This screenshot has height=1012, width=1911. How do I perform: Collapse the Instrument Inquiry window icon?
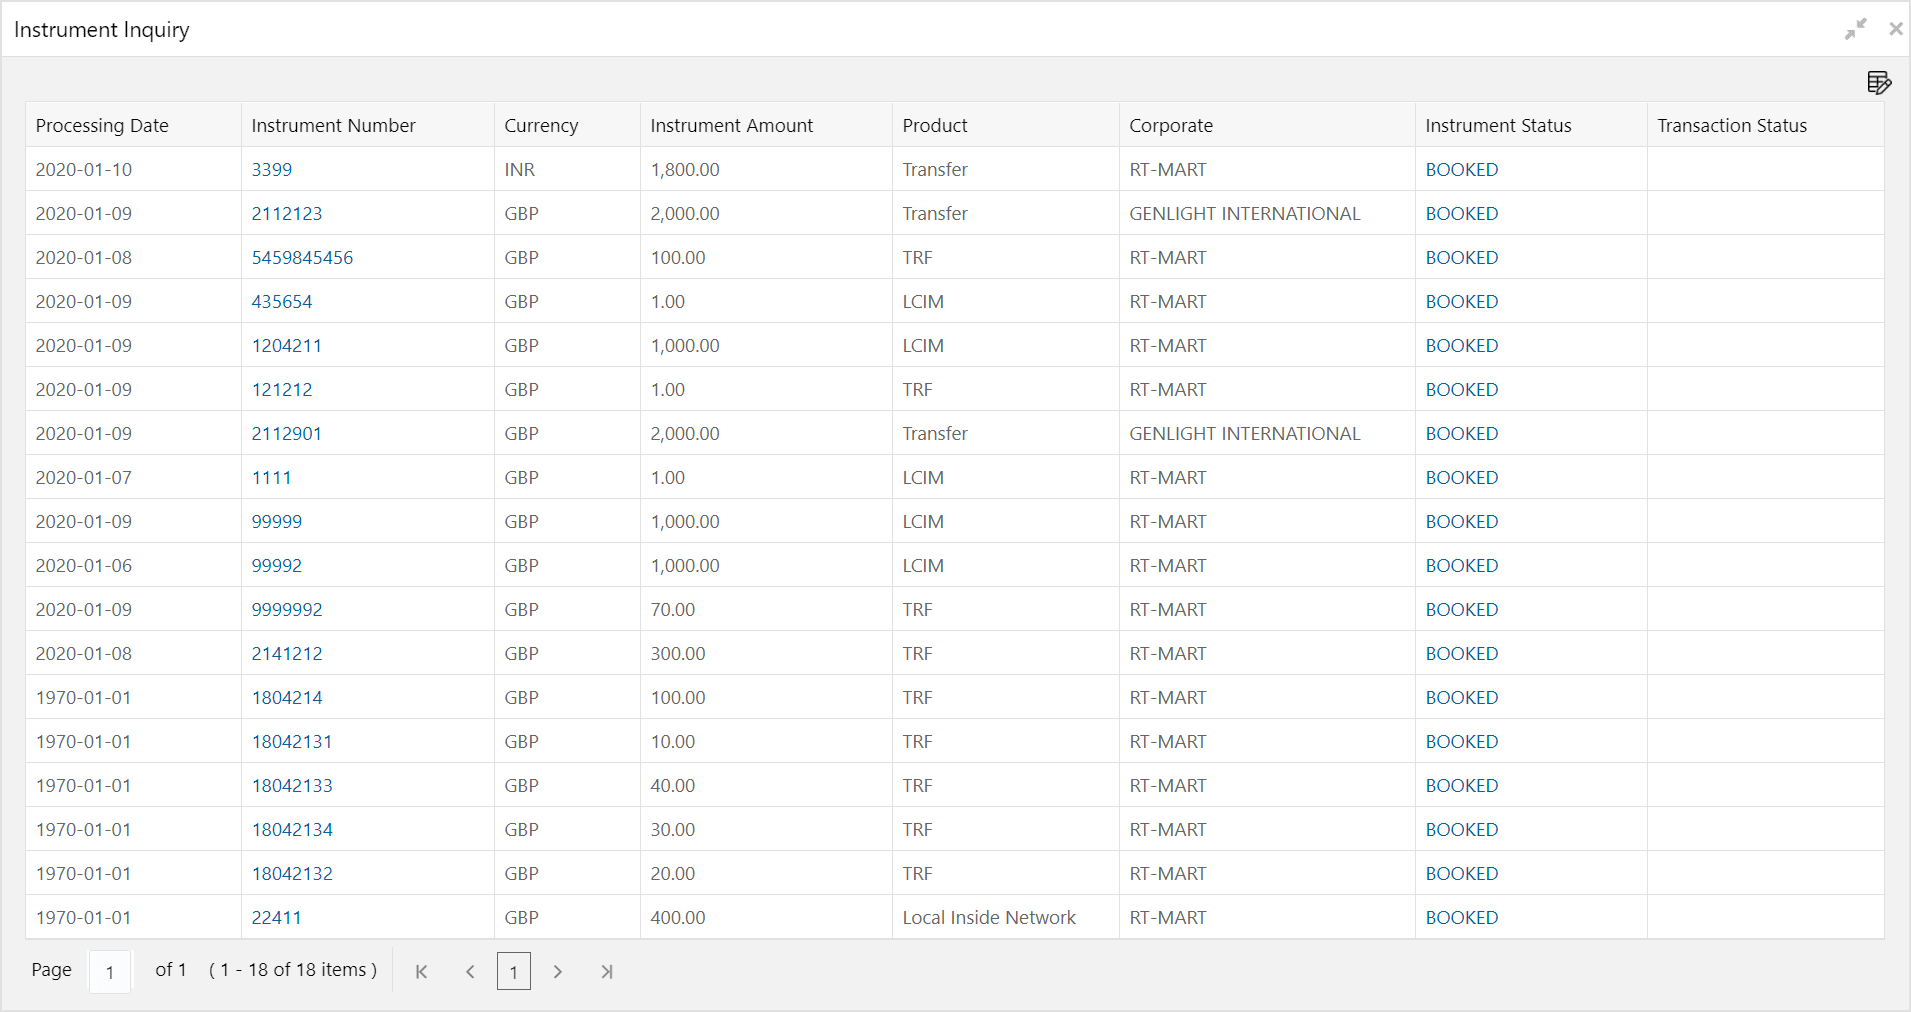point(1856,29)
